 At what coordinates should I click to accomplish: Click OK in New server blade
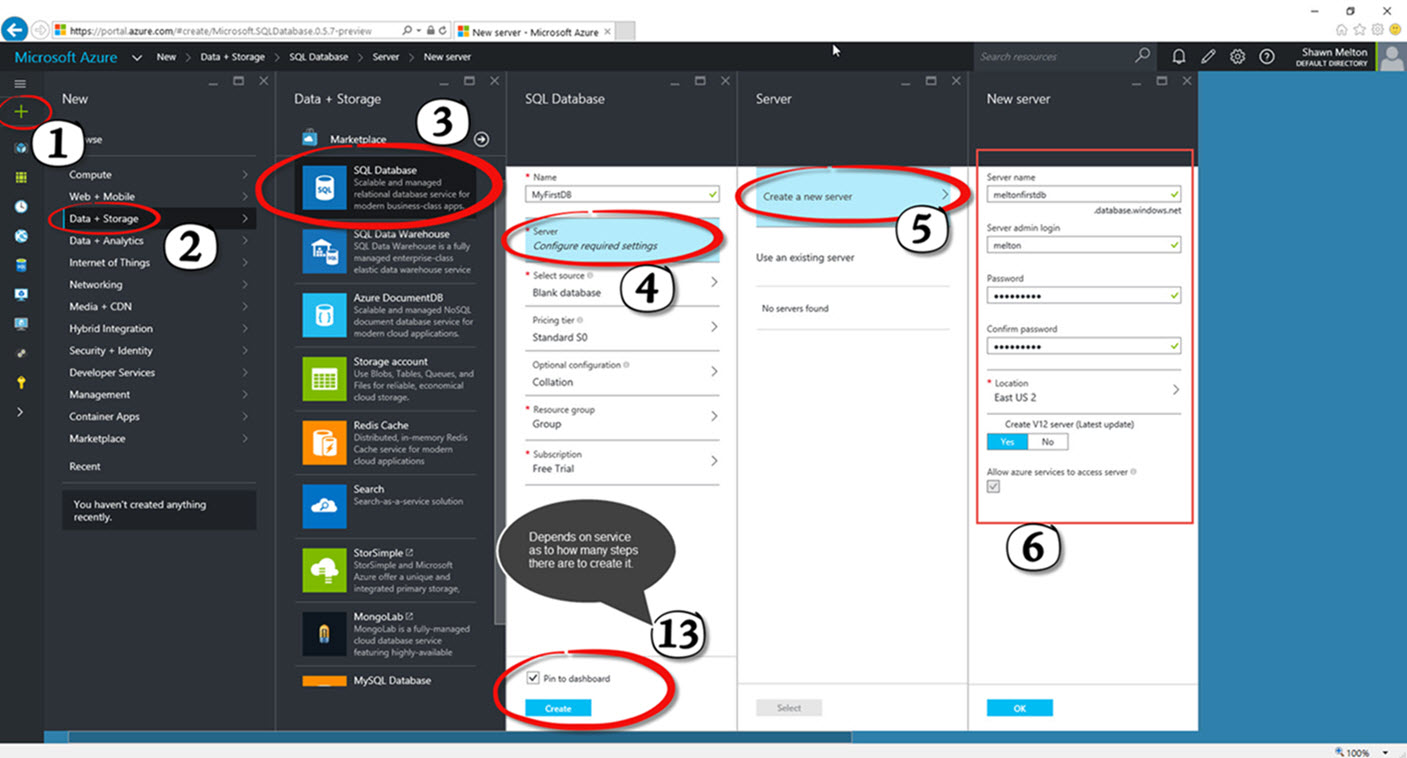(1019, 708)
